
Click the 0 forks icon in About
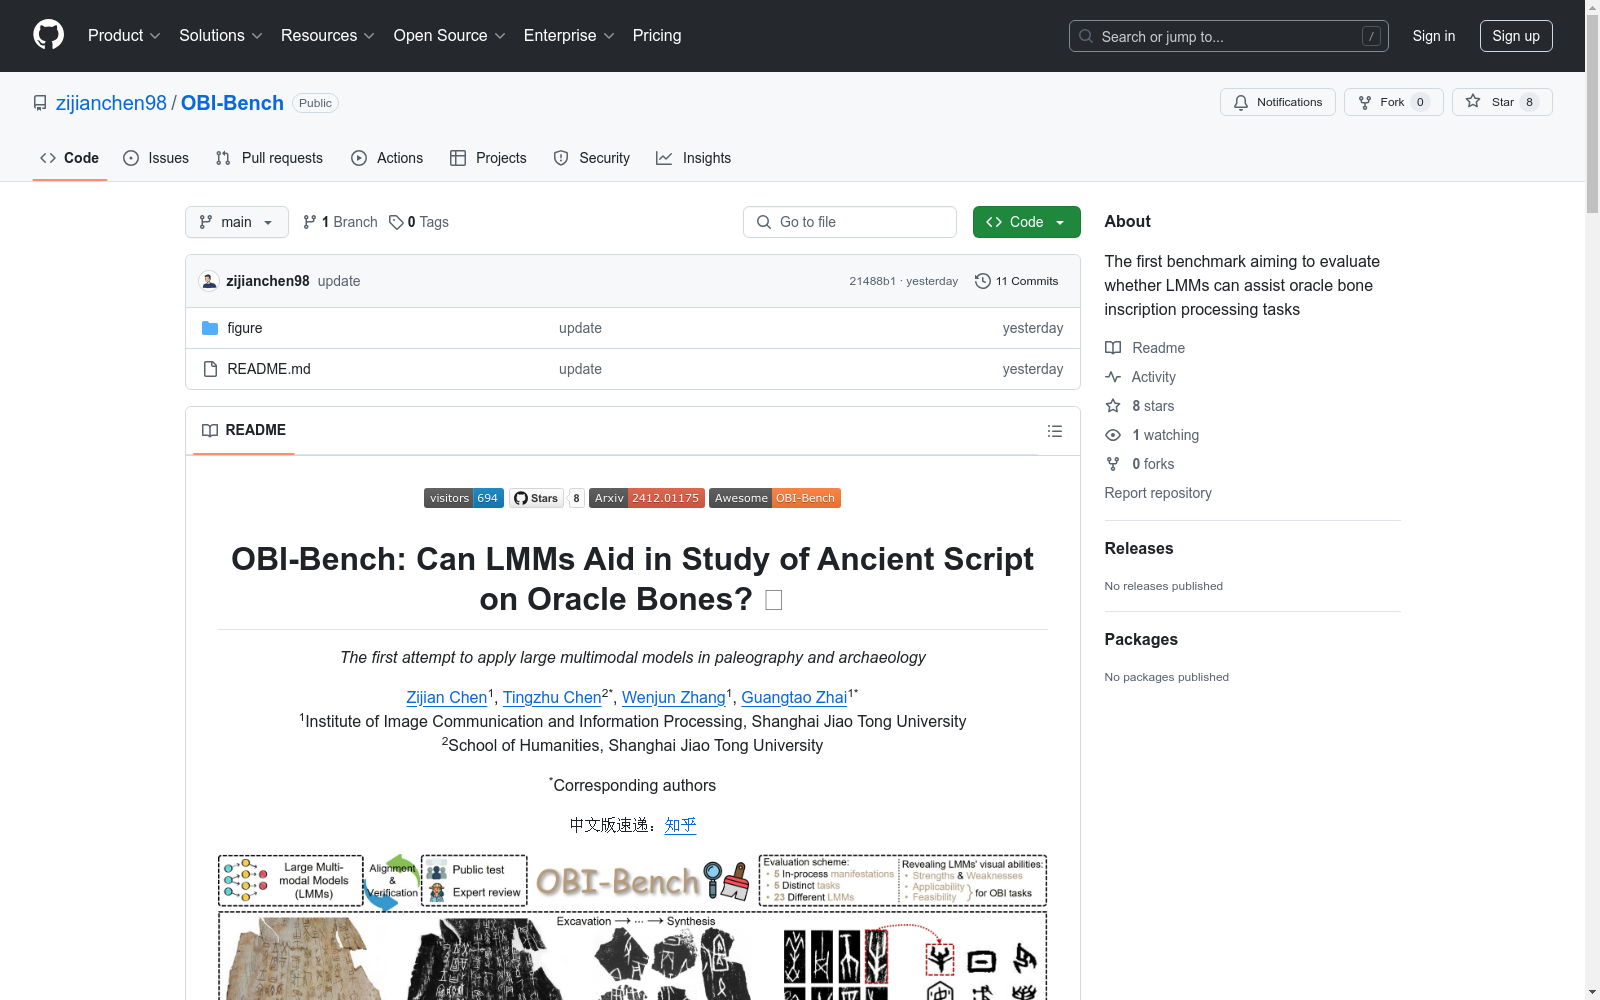(x=1113, y=464)
